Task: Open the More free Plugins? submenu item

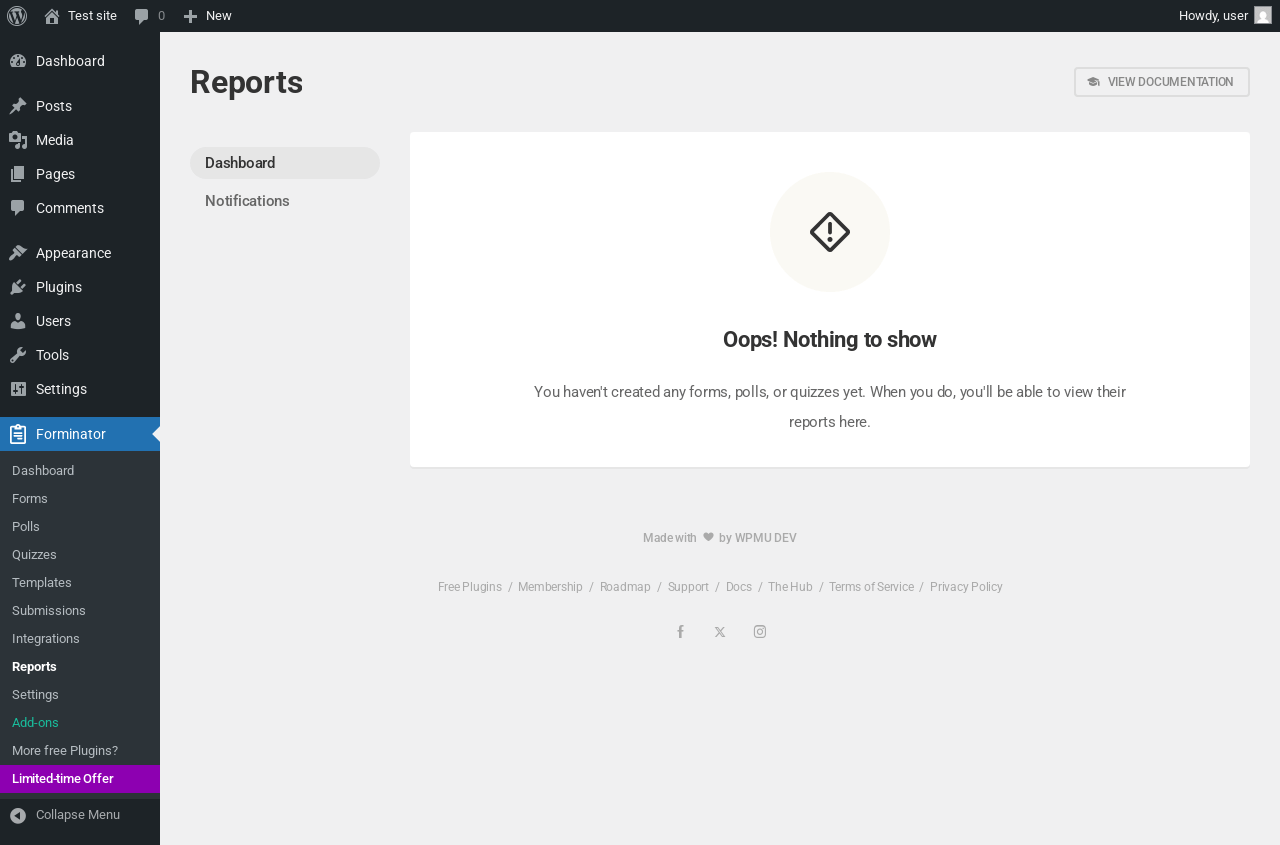Action: point(80,751)
